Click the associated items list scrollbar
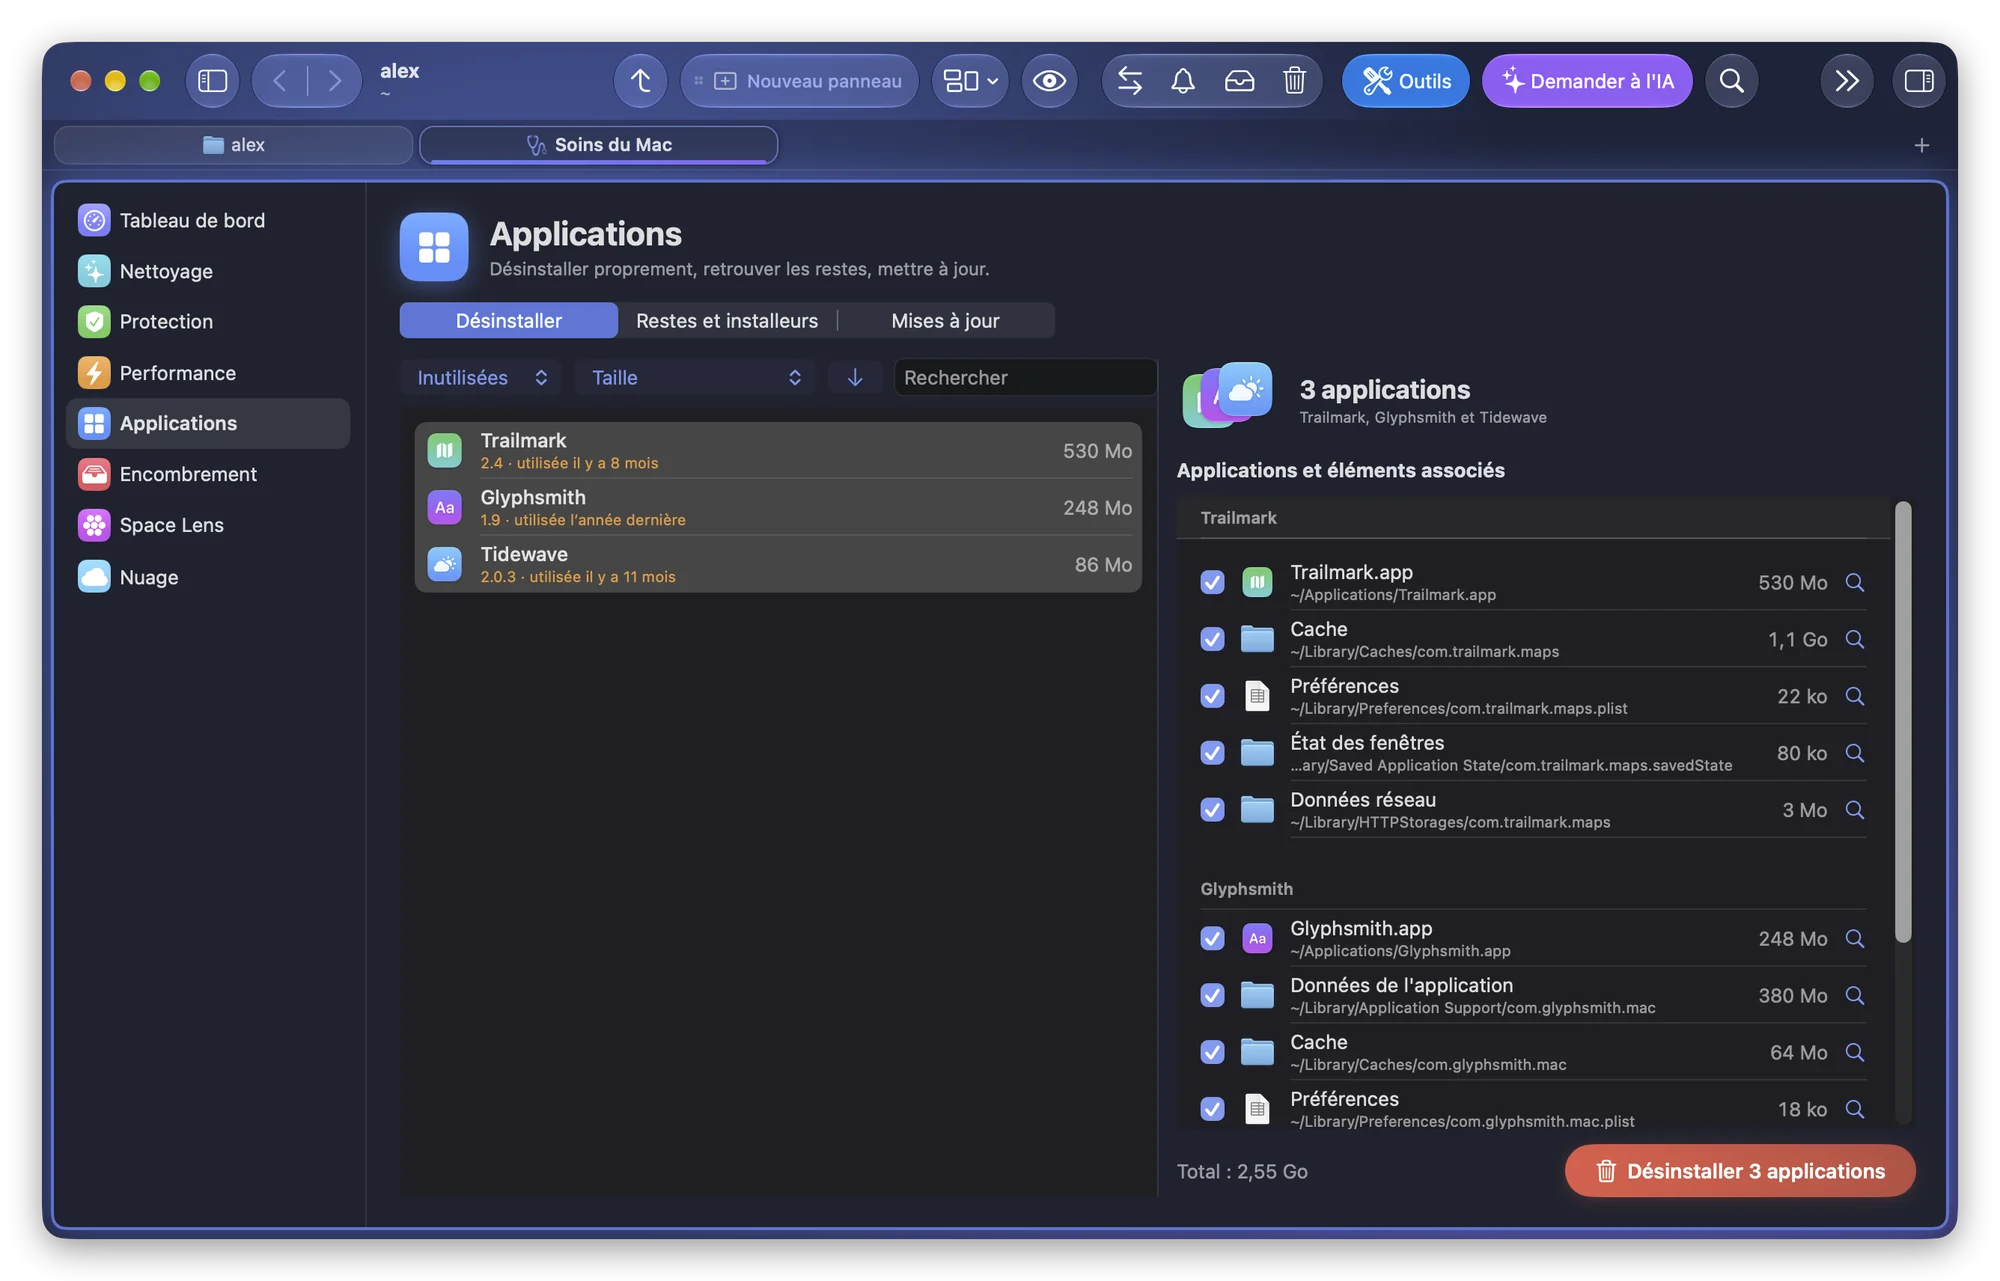Screen dimensions: 2000x1281 tap(1903, 720)
